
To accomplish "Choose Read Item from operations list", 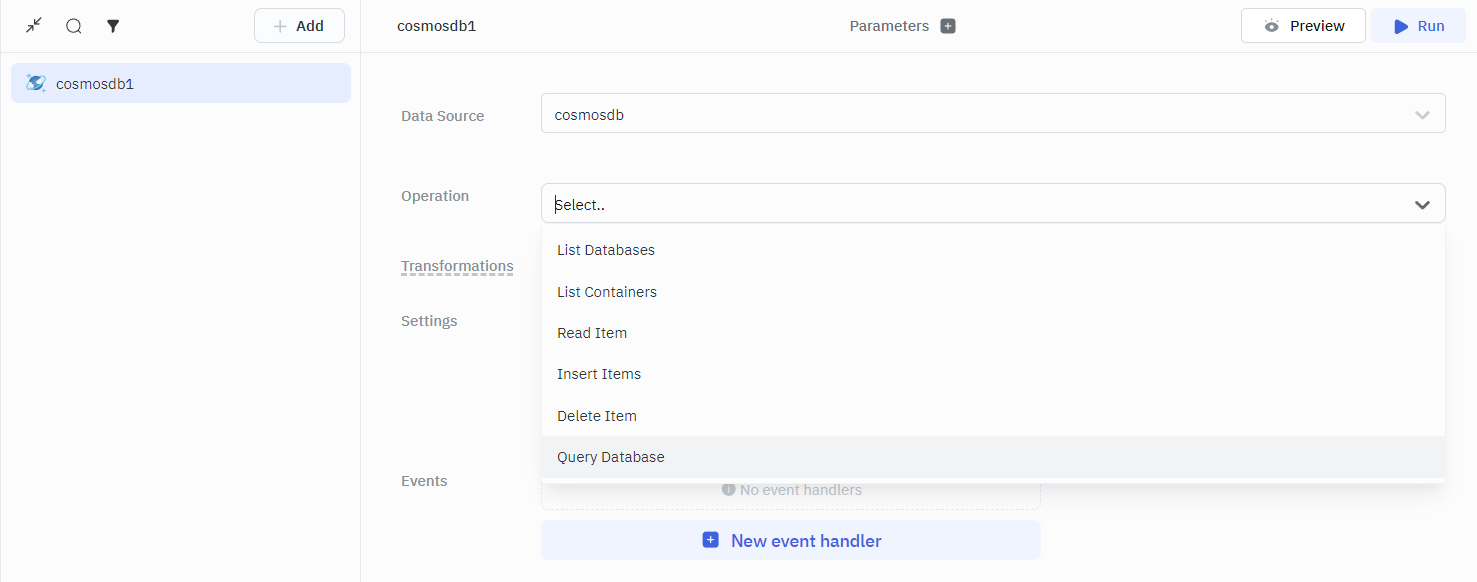I will [x=592, y=333].
